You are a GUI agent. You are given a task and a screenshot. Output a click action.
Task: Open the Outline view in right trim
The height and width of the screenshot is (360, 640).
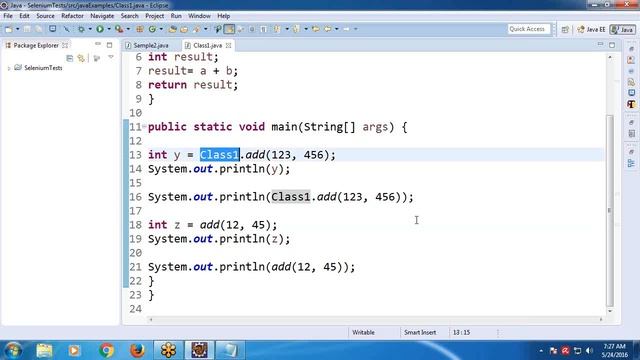coord(631,163)
